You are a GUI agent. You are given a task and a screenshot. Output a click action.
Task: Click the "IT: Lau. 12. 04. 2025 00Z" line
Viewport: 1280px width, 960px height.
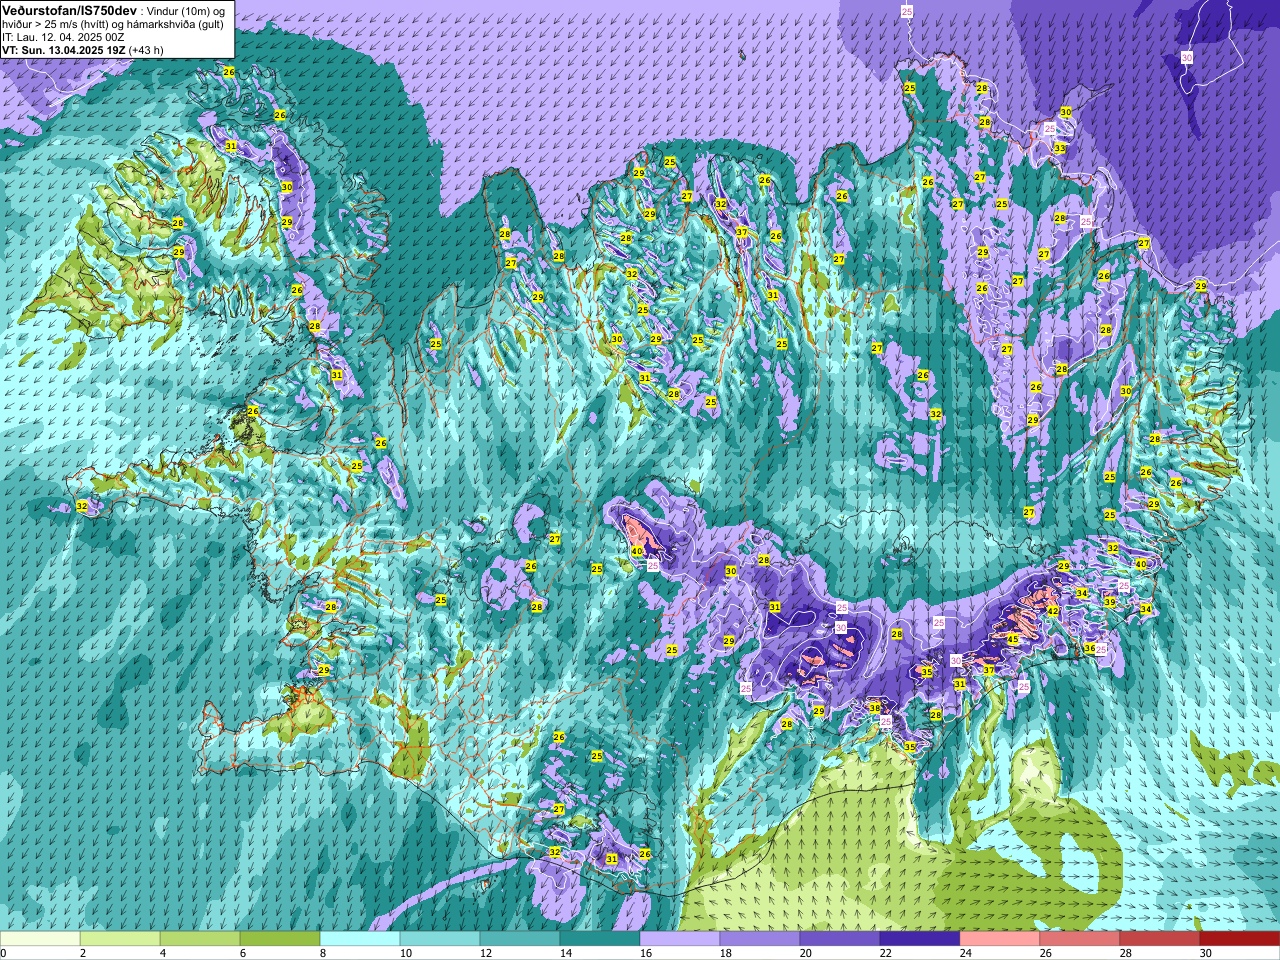pos(64,37)
